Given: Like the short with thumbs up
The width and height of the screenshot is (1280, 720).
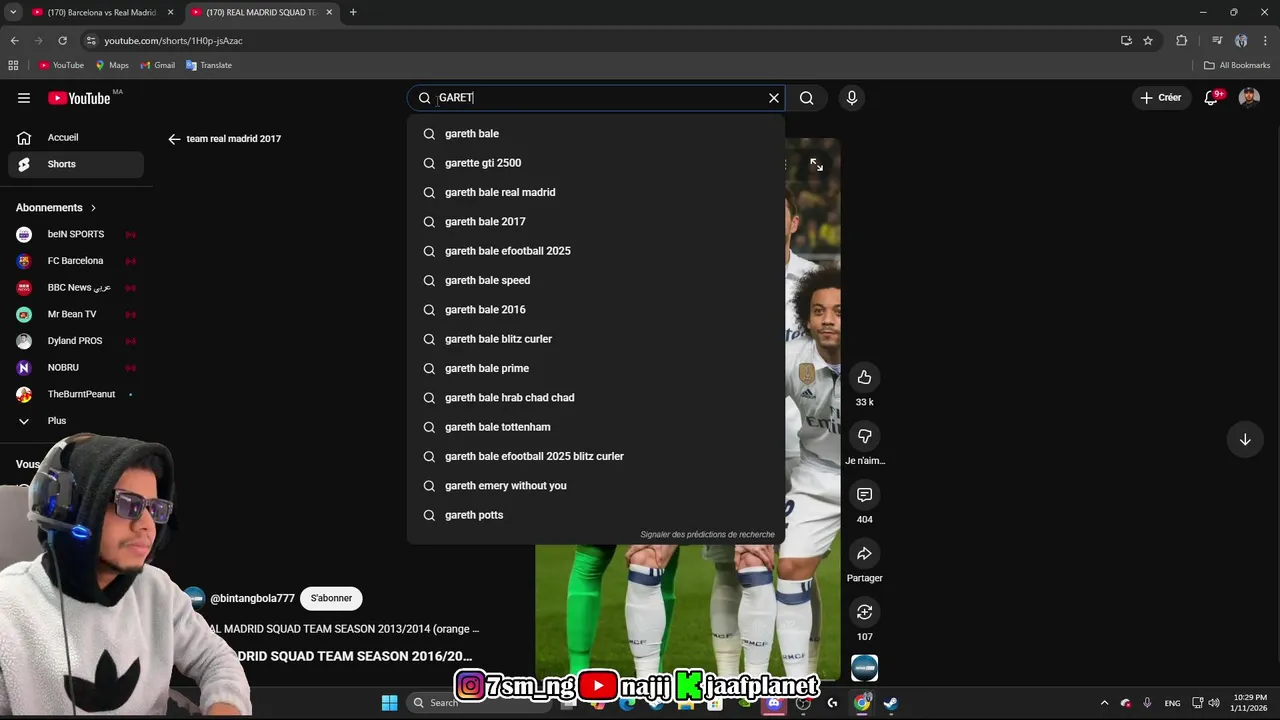Looking at the screenshot, I should pos(864,377).
